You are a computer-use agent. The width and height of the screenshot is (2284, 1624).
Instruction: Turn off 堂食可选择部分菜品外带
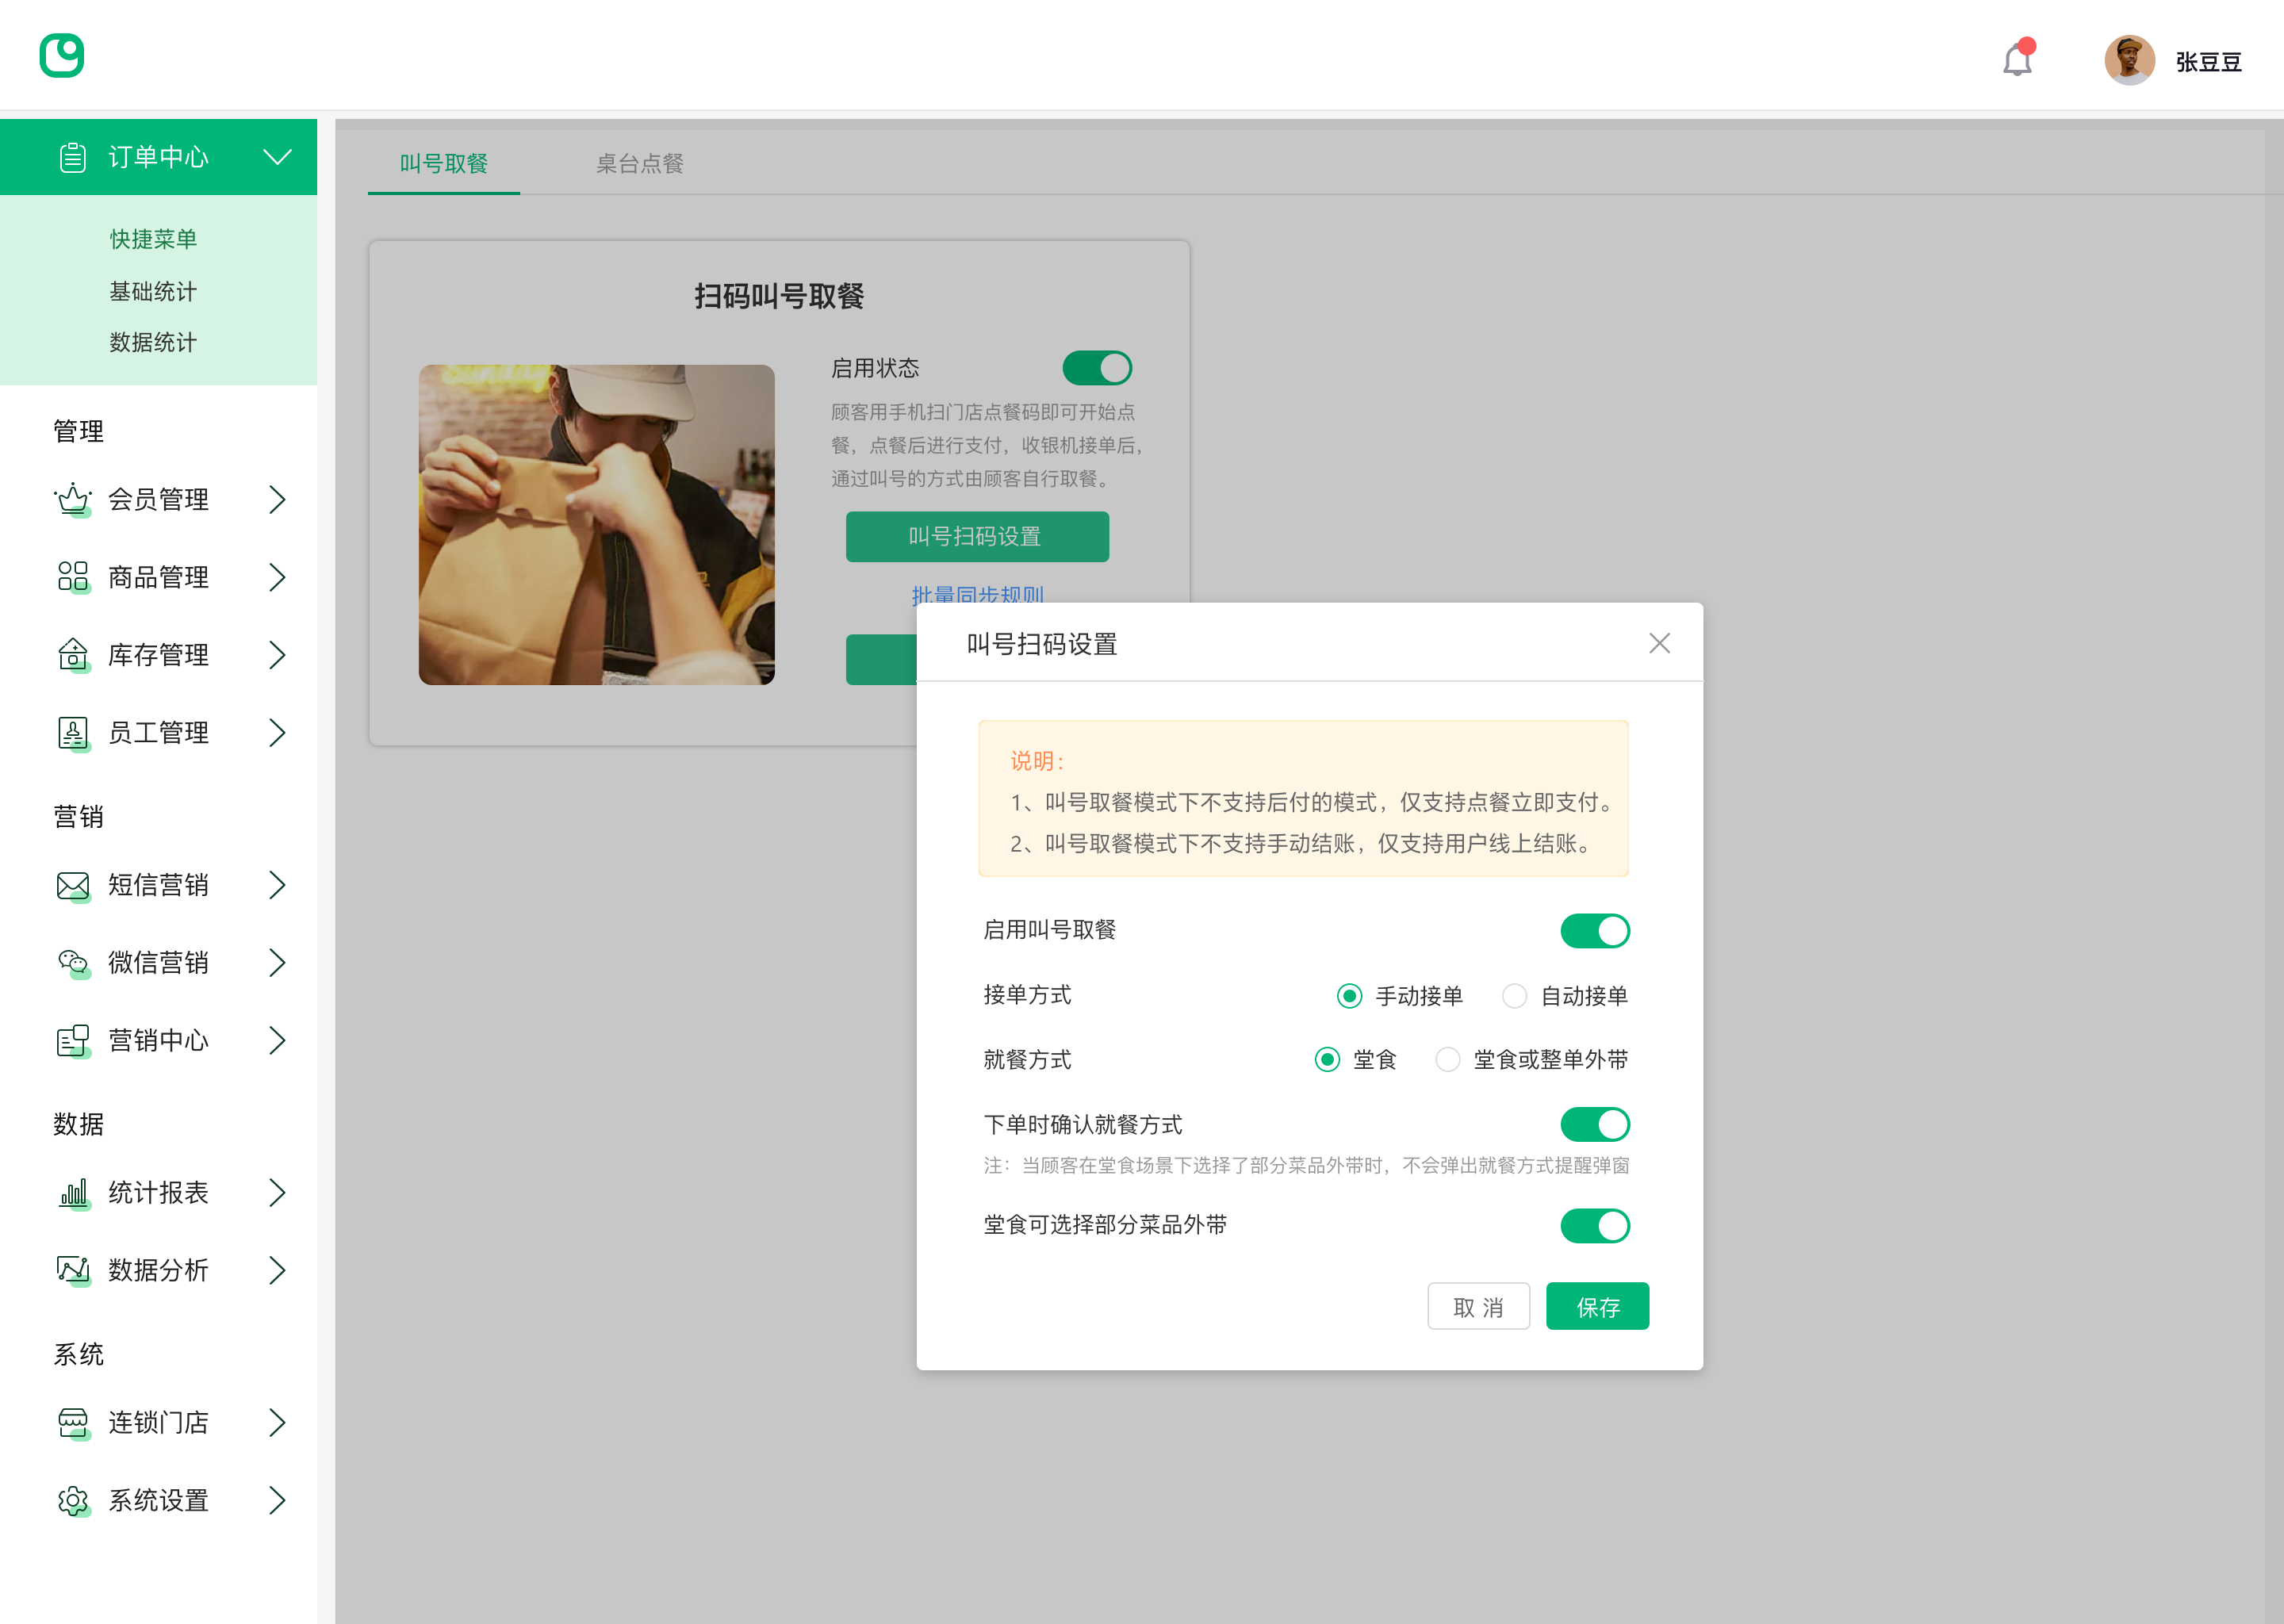coord(1595,1225)
